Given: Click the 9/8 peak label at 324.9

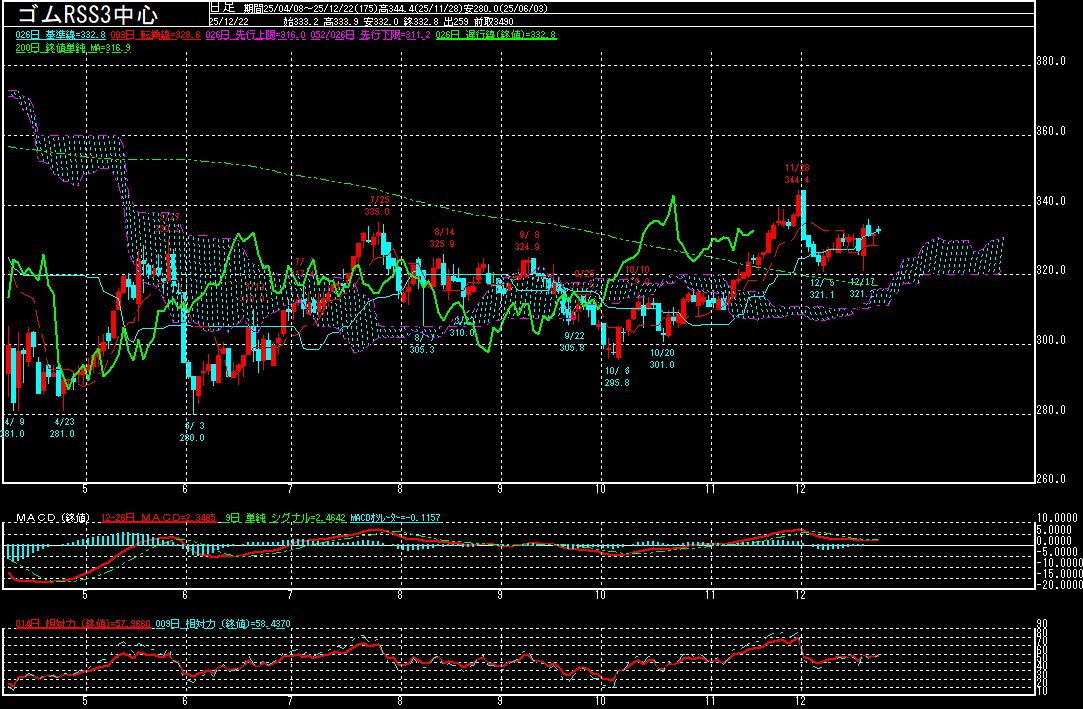Looking at the screenshot, I should tap(527, 240).
